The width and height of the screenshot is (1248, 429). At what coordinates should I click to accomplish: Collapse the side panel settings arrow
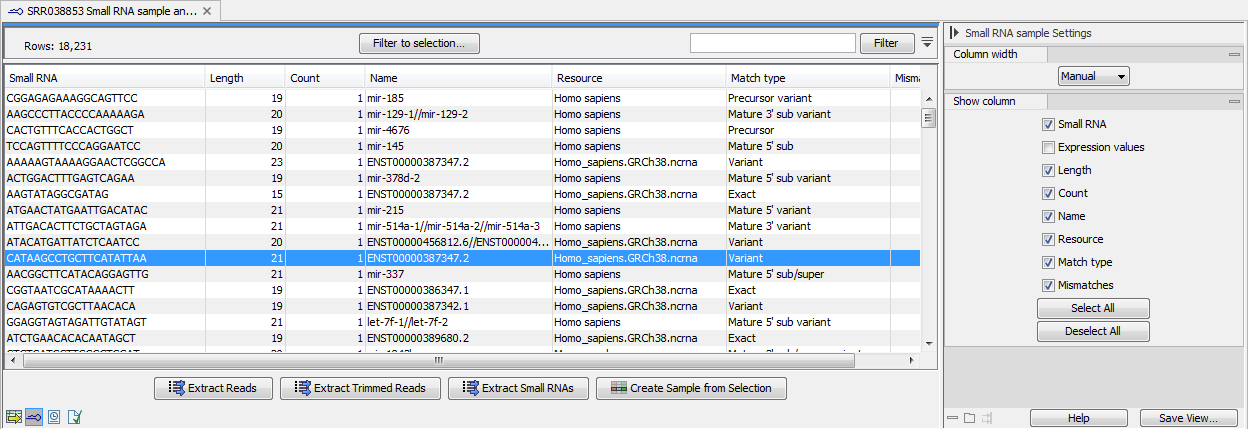click(x=955, y=33)
